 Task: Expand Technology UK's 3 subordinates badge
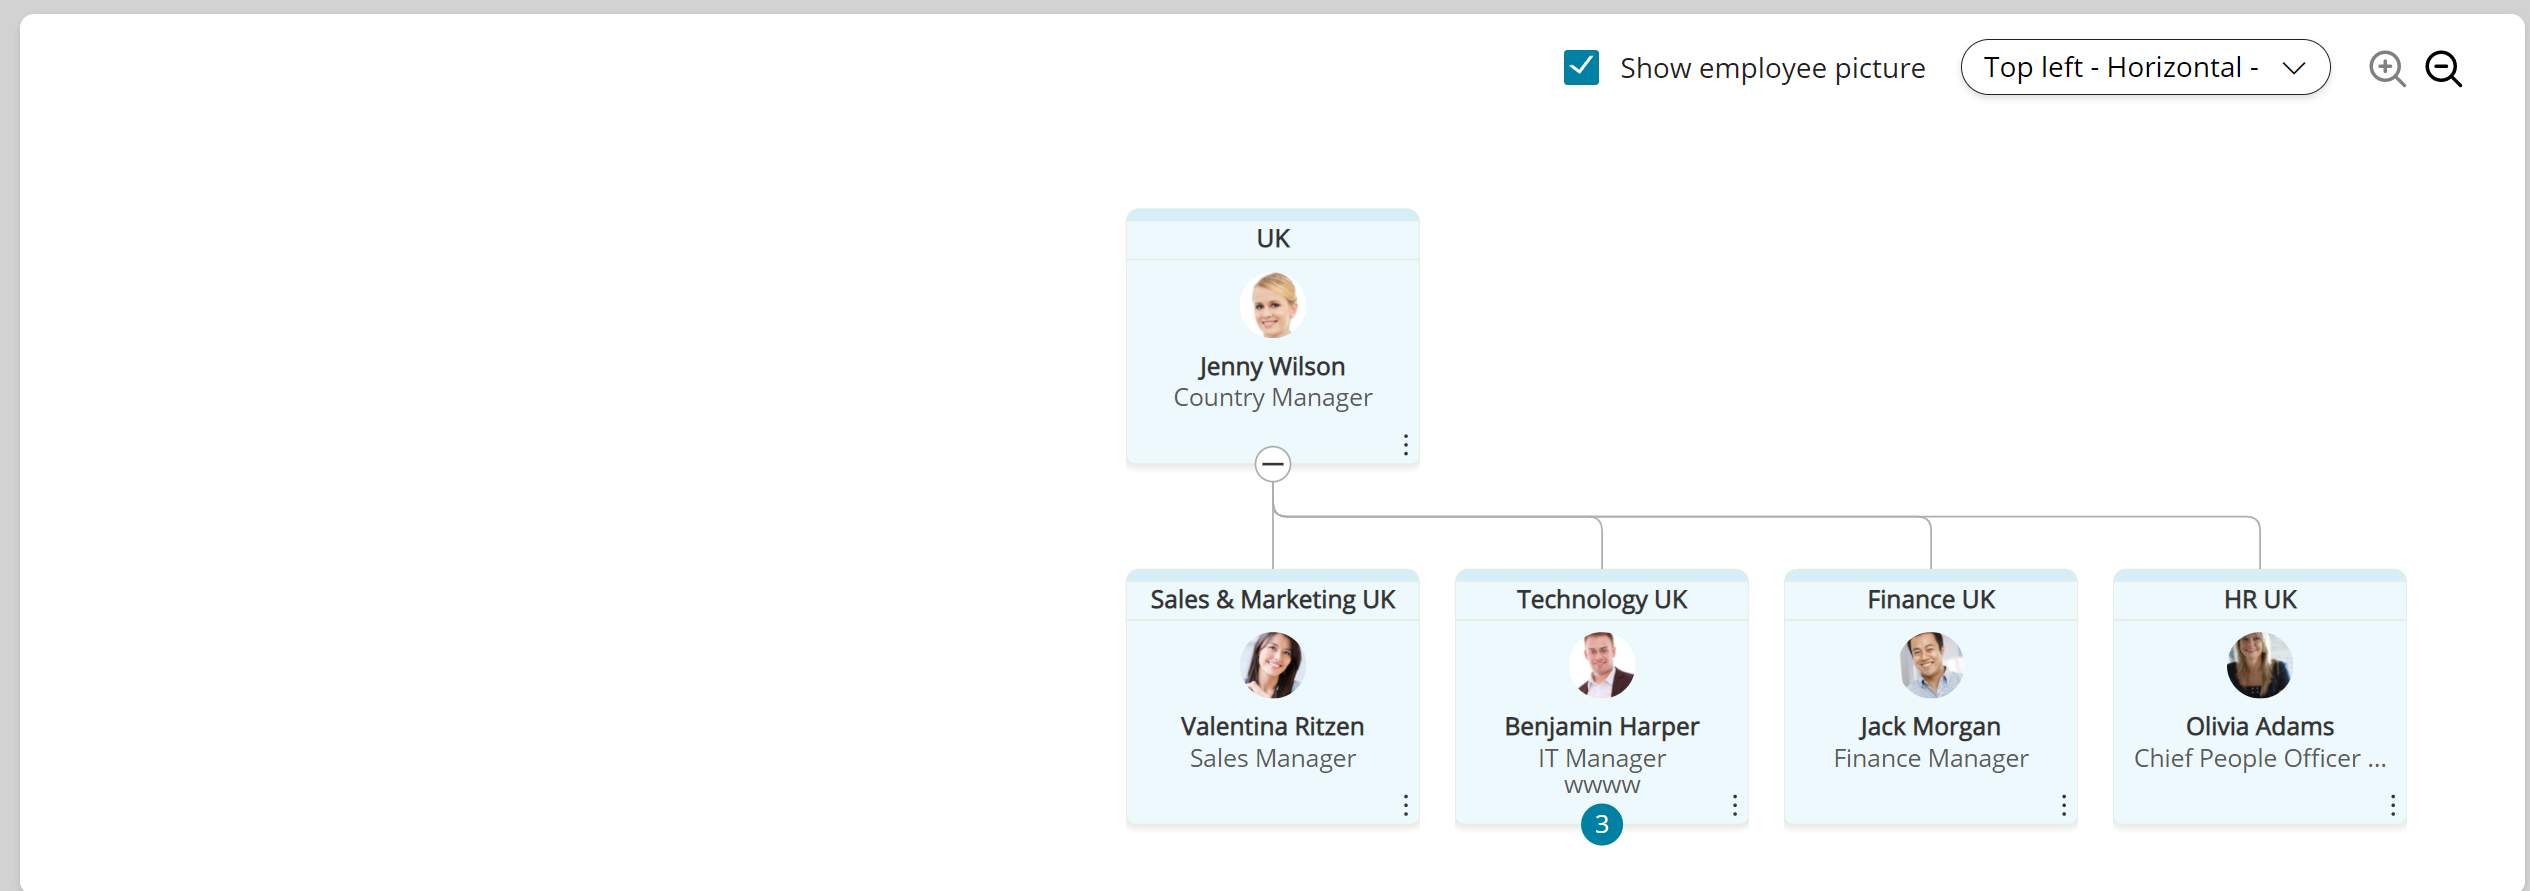(1602, 824)
